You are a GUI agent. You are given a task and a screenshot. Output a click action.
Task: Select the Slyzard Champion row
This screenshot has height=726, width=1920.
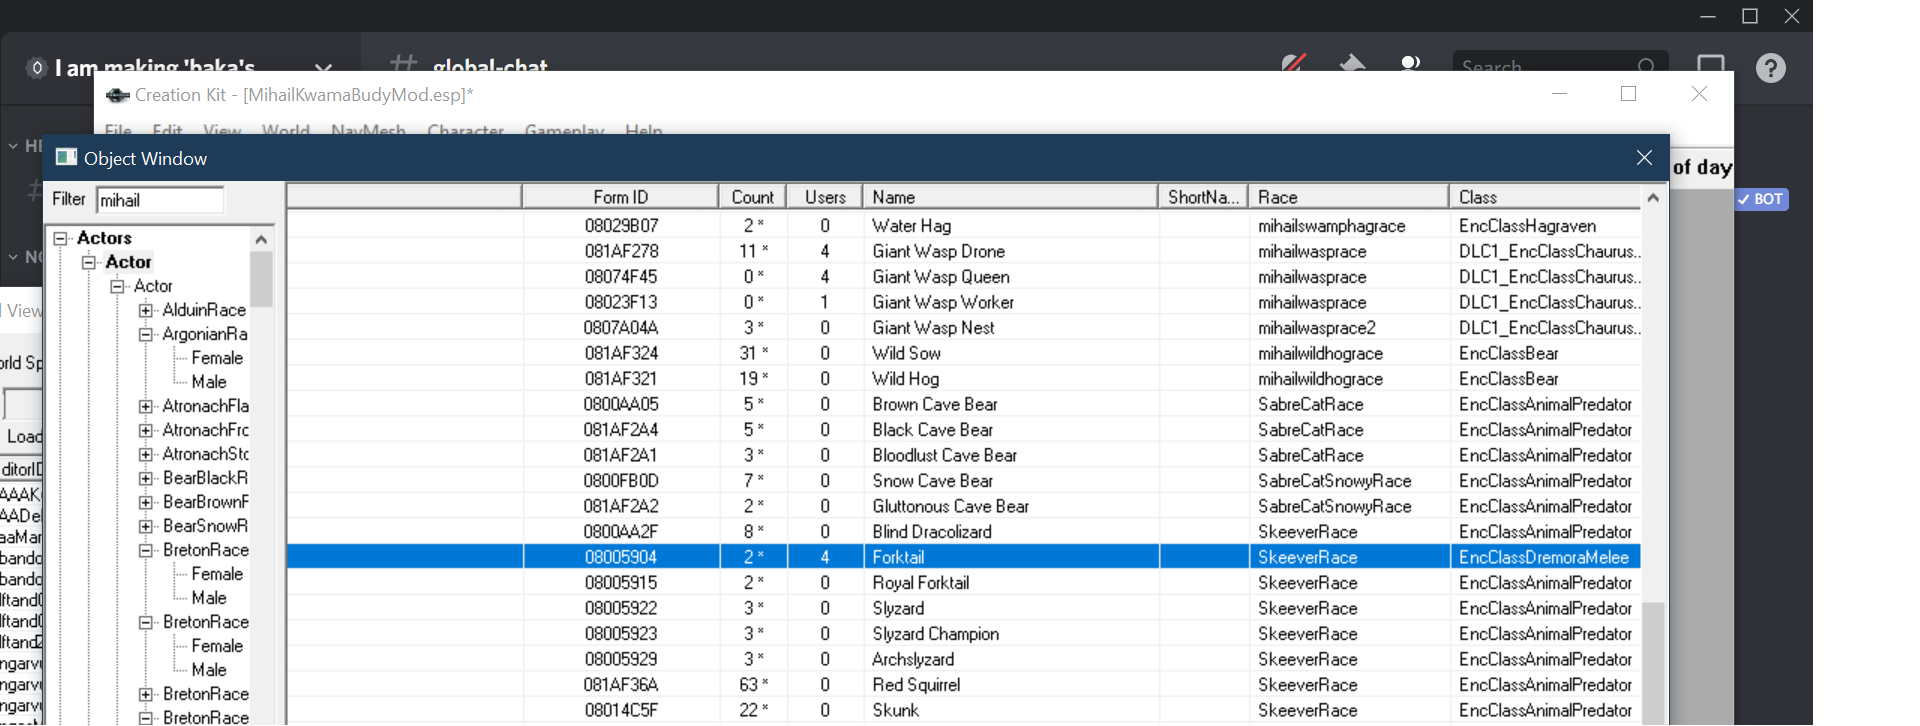964,634
